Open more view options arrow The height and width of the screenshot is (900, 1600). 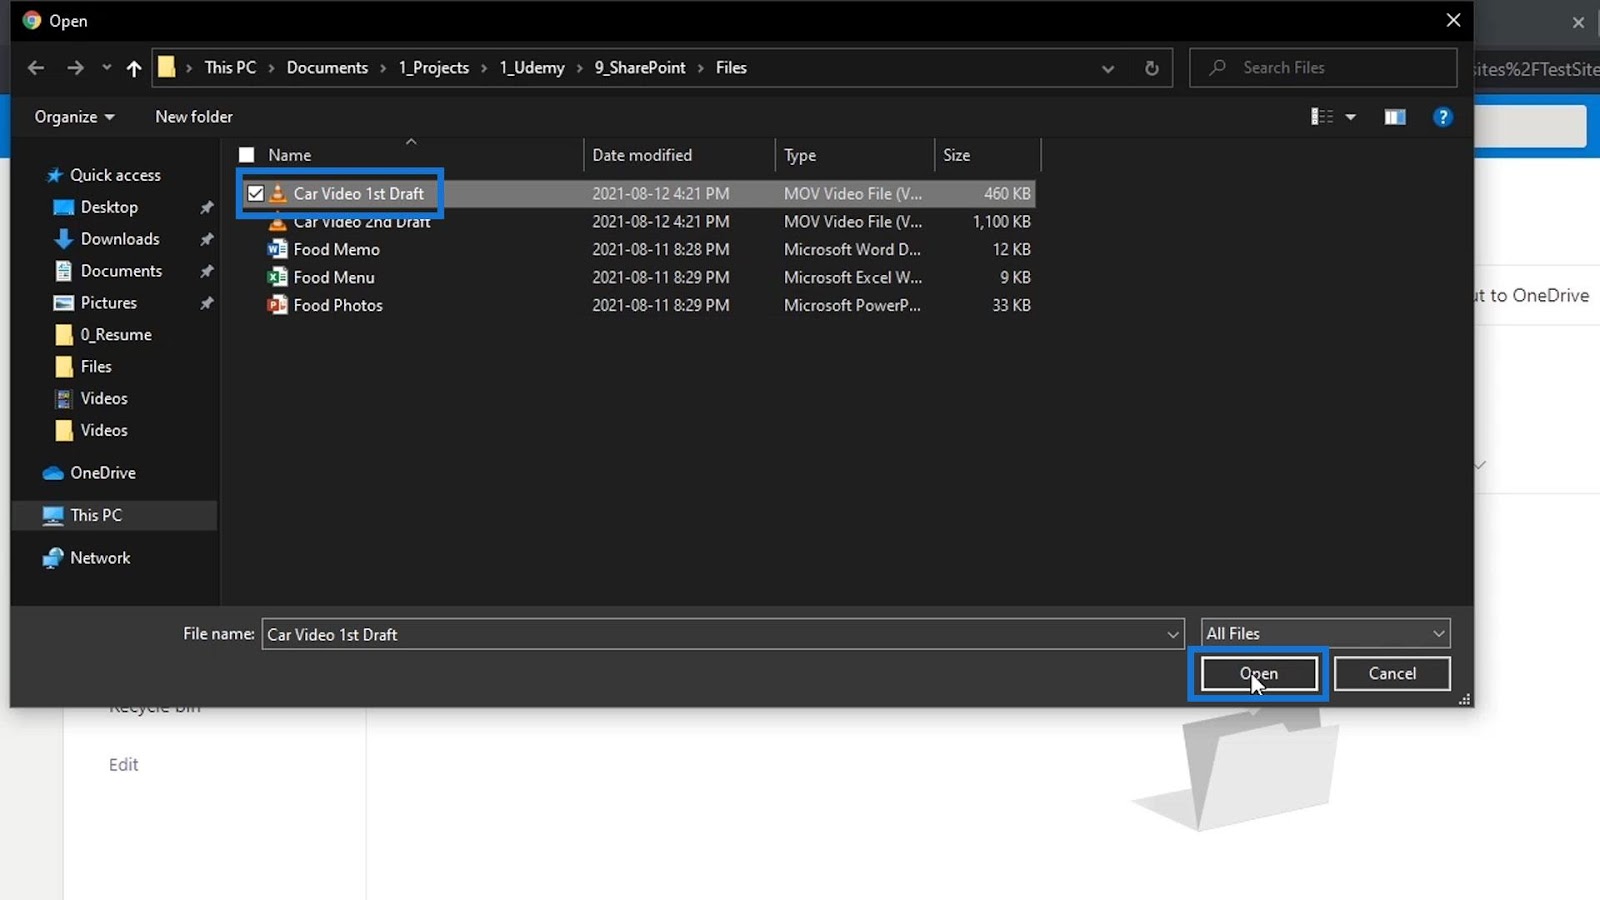pyautogui.click(x=1350, y=117)
